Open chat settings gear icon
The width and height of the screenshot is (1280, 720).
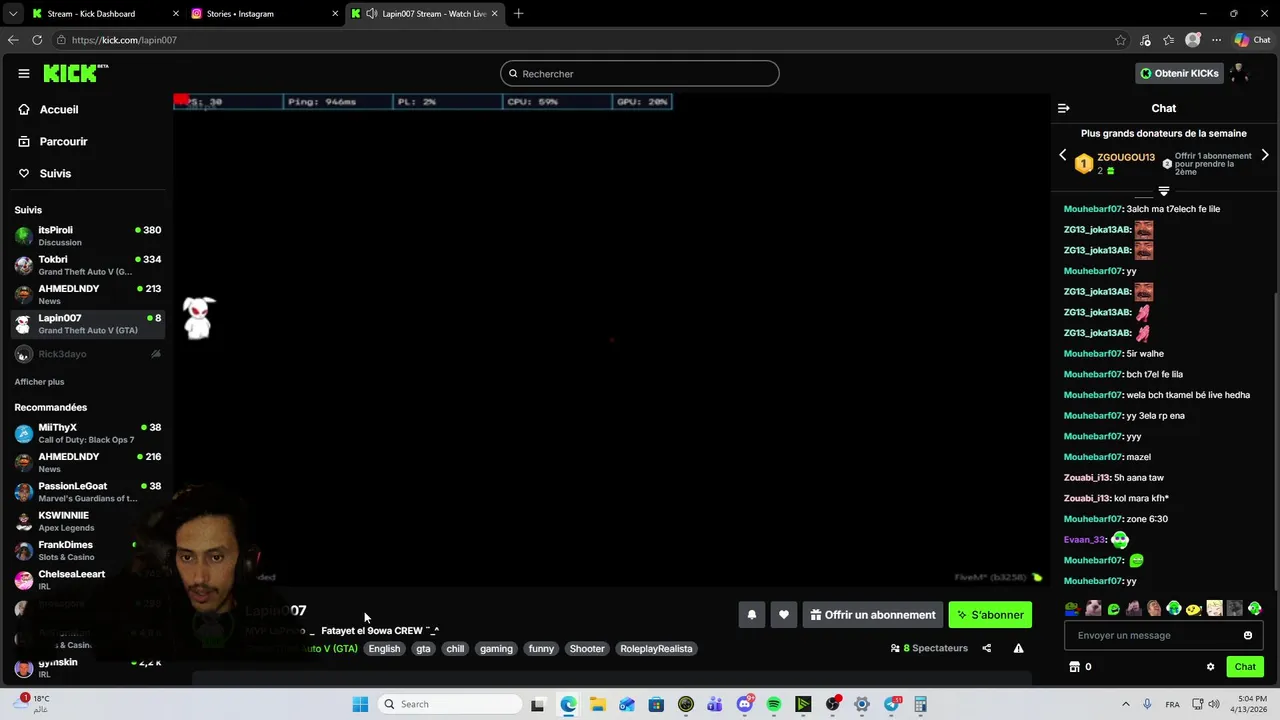1210,667
